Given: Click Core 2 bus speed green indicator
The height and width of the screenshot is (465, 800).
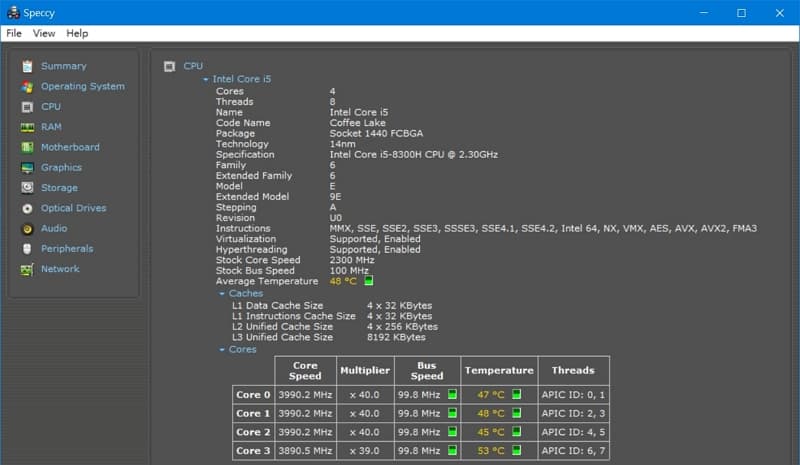Looking at the screenshot, I should pyautogui.click(x=452, y=432).
